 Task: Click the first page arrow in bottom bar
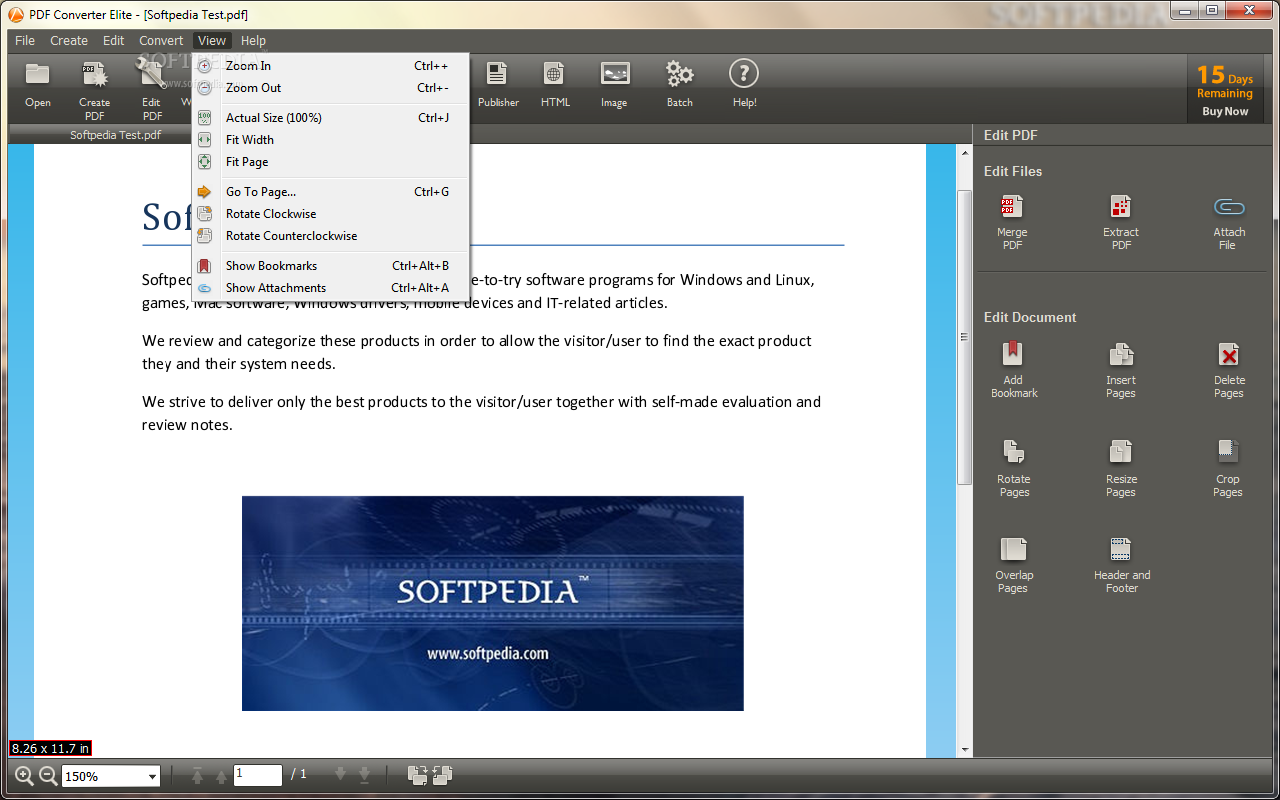(x=197, y=775)
